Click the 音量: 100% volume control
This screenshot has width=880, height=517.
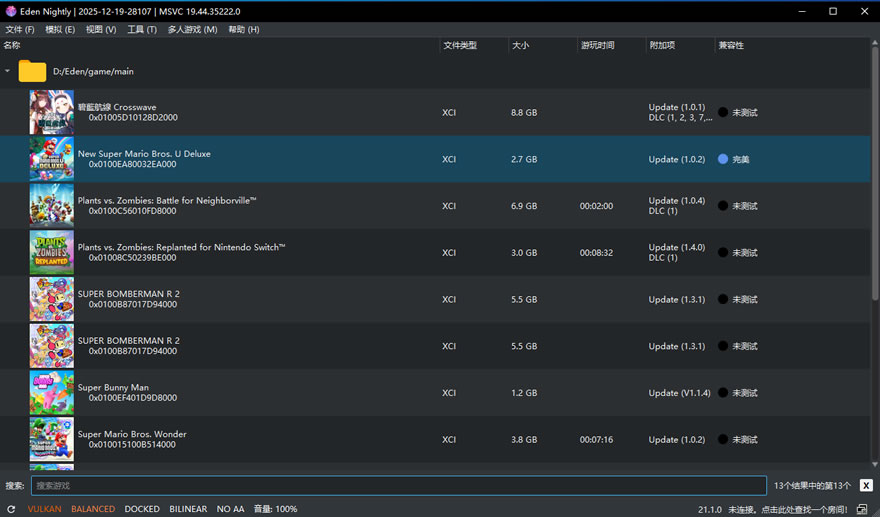pos(275,509)
